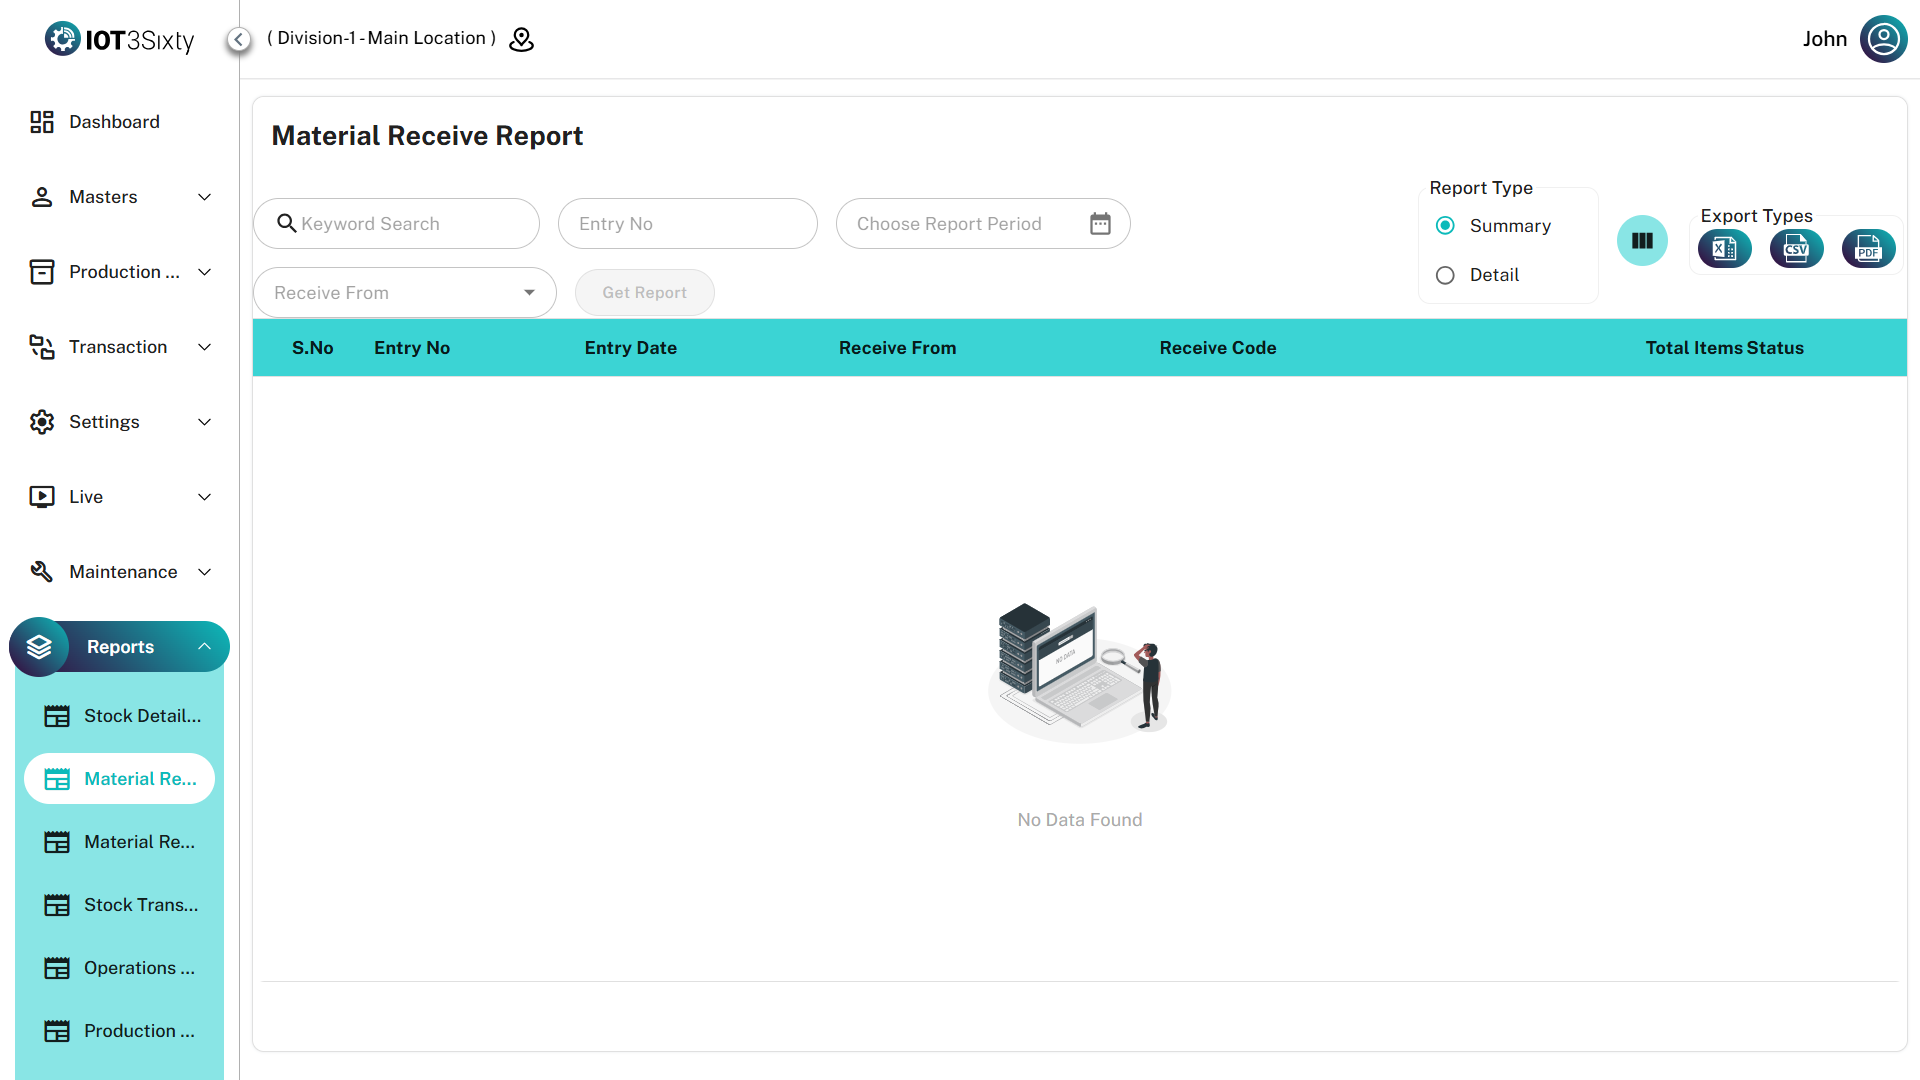Select the Summary report type

(x=1445, y=226)
